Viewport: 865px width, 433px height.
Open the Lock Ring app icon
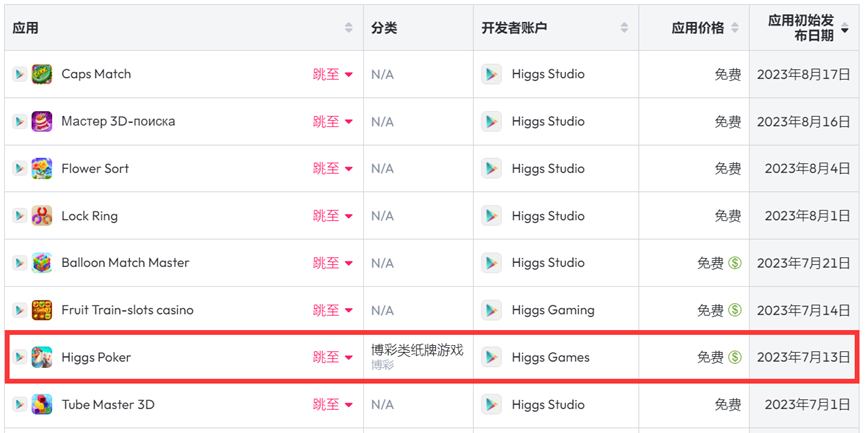42,216
